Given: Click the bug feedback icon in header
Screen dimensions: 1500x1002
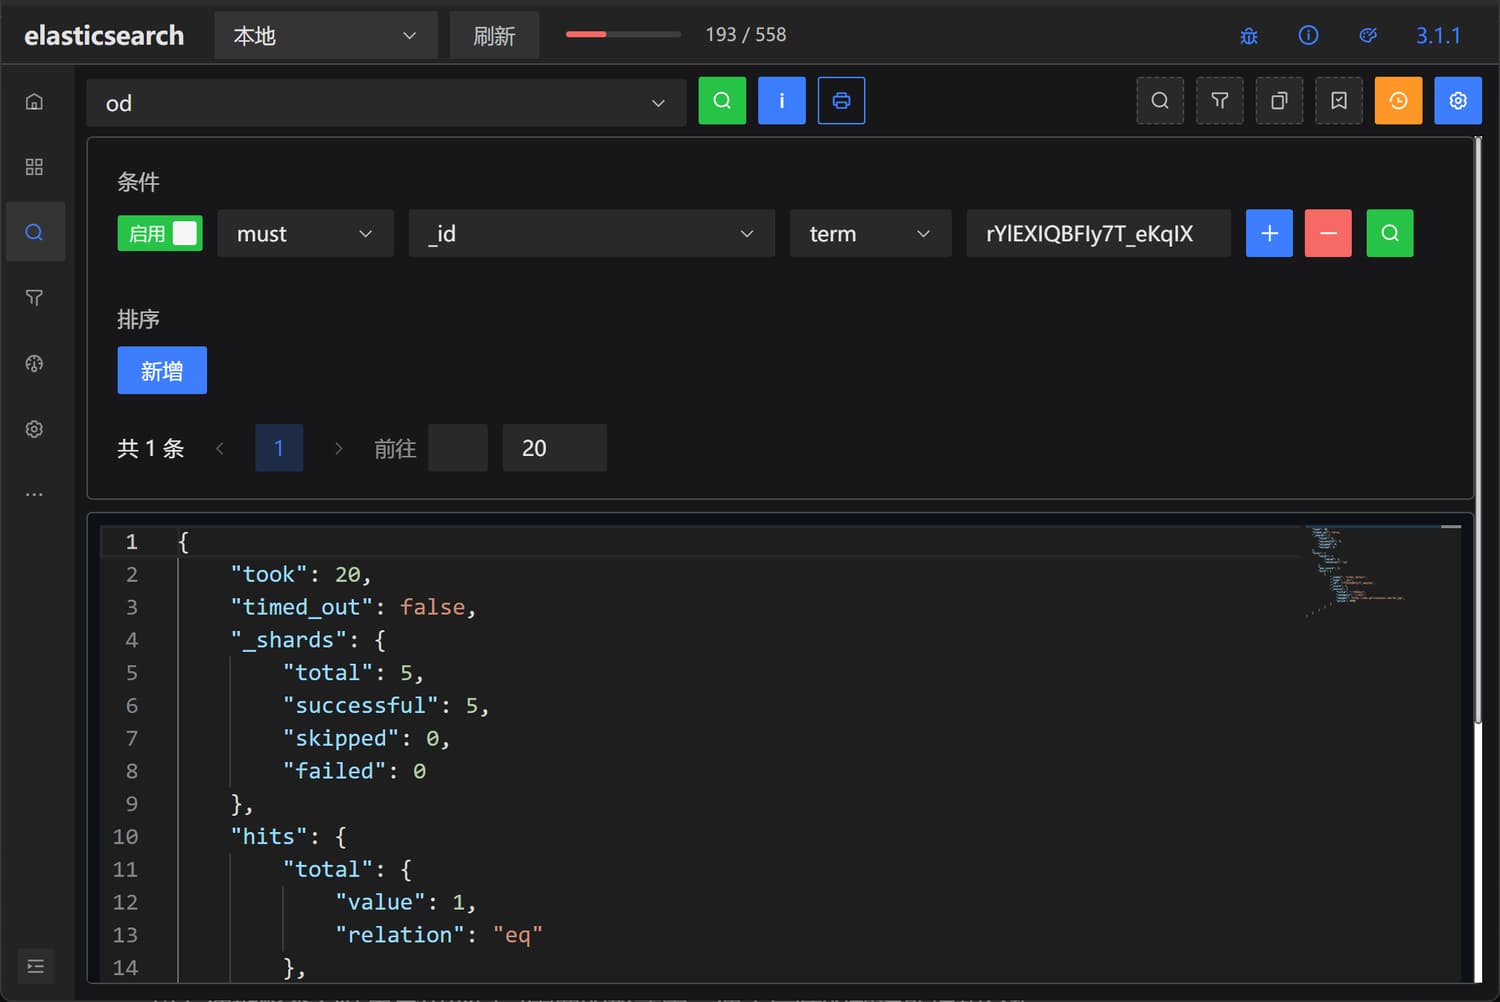Looking at the screenshot, I should (x=1249, y=36).
